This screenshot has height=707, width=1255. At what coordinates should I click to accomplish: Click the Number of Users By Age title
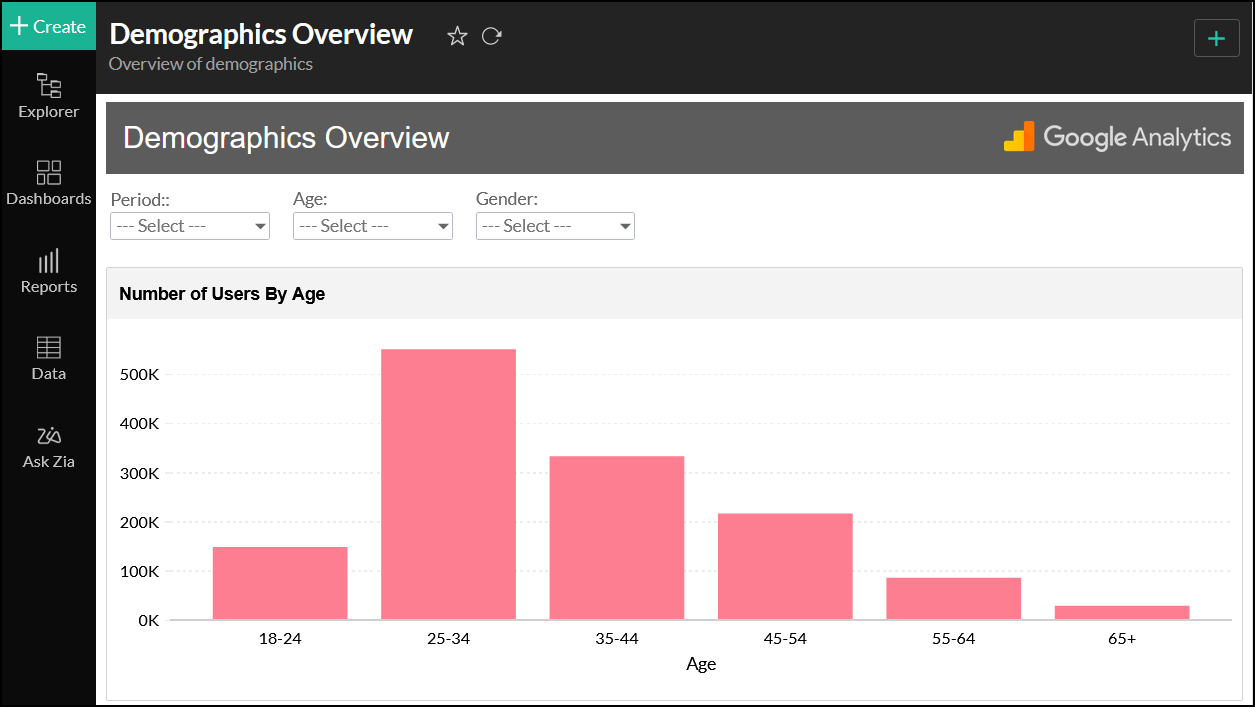coord(222,294)
